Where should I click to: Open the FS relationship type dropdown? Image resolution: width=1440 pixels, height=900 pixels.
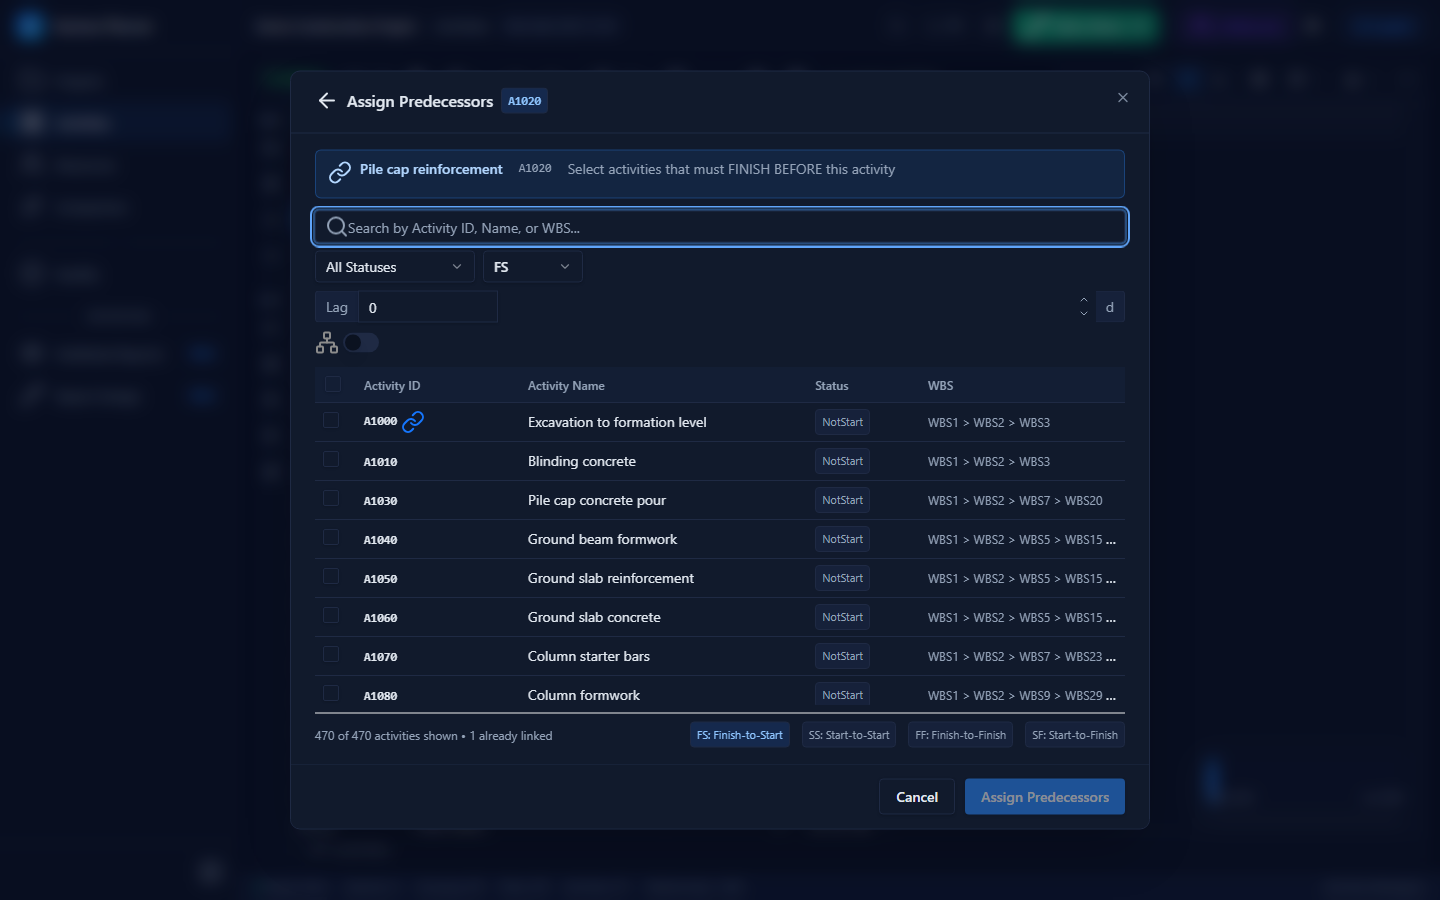pyautogui.click(x=532, y=267)
